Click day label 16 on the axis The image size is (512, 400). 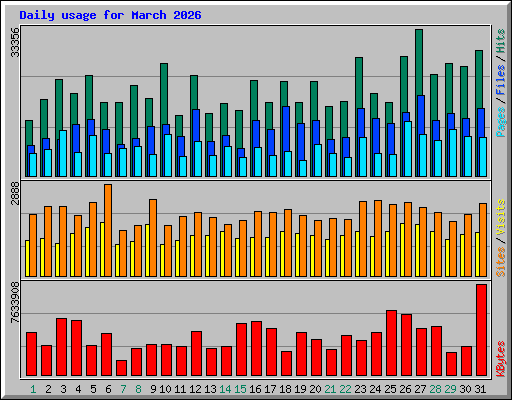(x=255, y=389)
